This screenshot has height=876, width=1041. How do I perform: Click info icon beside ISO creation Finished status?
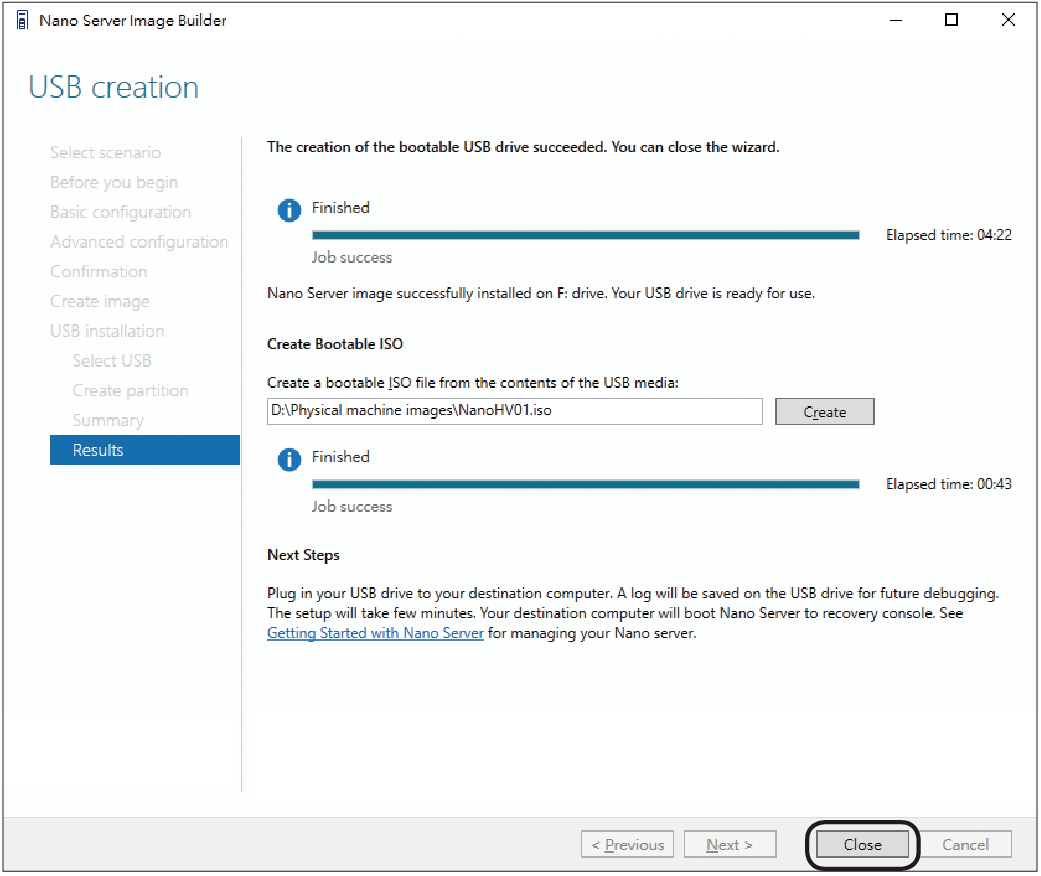[x=289, y=459]
